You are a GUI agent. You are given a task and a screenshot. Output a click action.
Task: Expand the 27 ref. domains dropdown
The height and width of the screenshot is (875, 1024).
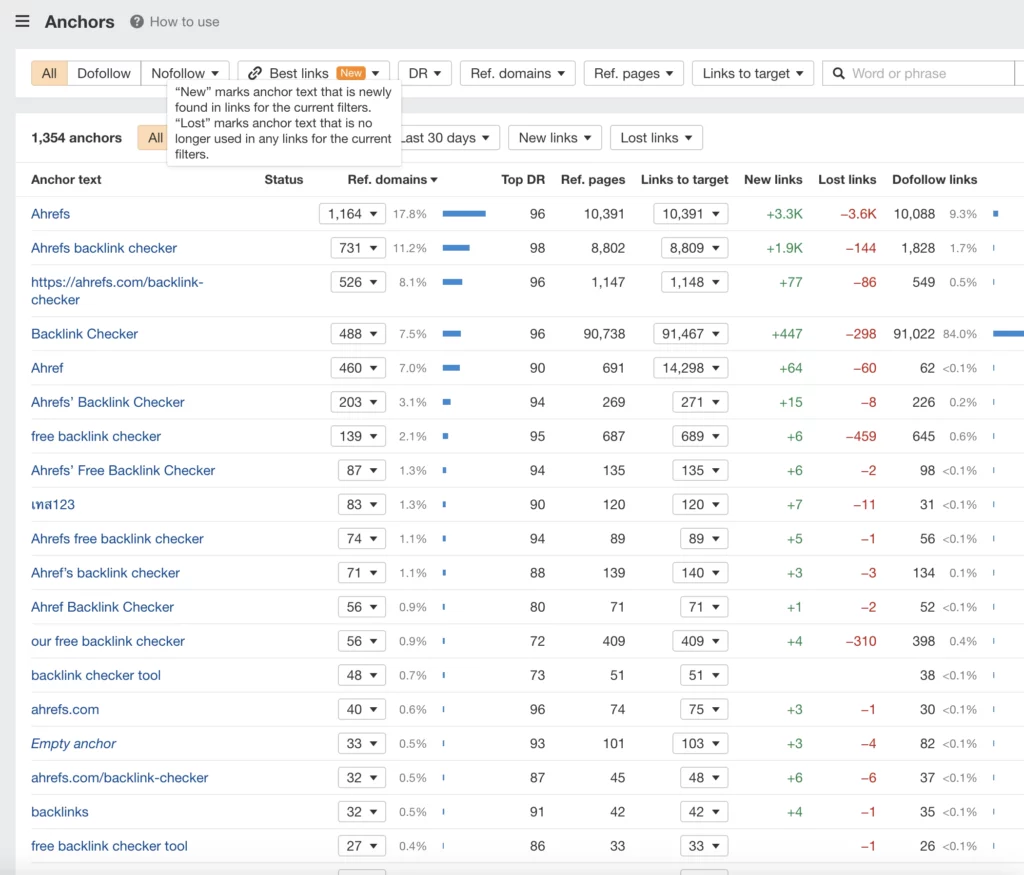pyautogui.click(x=362, y=846)
